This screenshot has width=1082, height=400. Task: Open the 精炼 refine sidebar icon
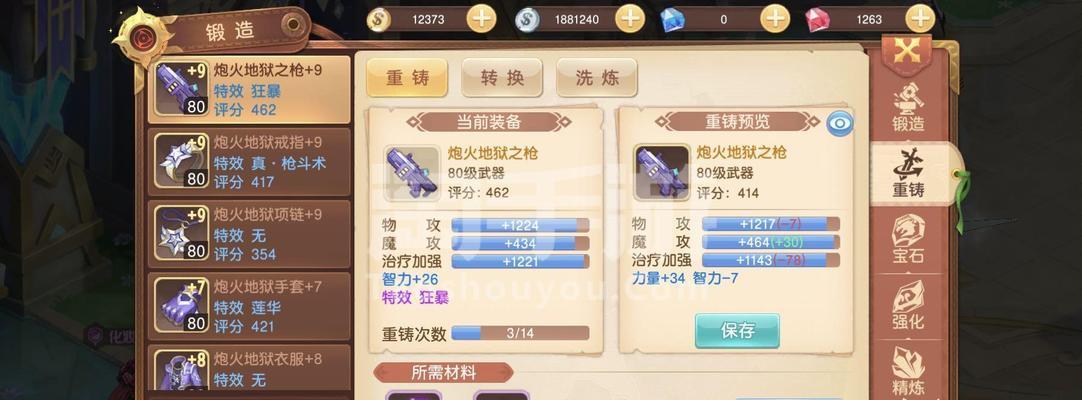(x=908, y=370)
